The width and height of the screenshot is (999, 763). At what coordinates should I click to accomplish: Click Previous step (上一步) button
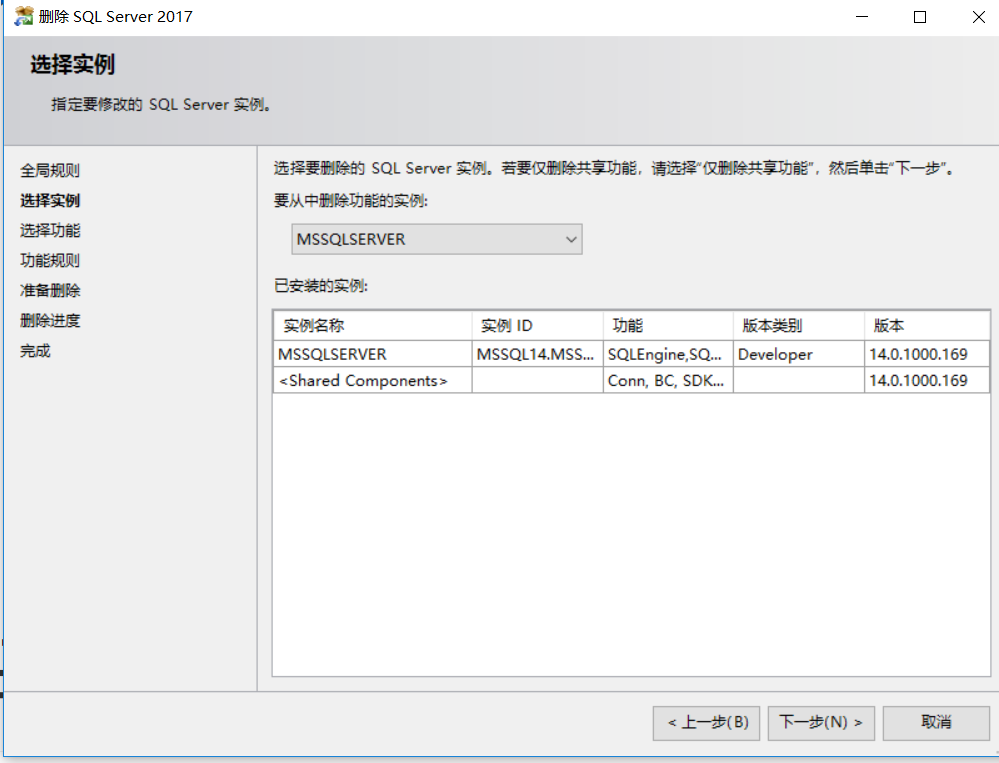pyautogui.click(x=707, y=722)
